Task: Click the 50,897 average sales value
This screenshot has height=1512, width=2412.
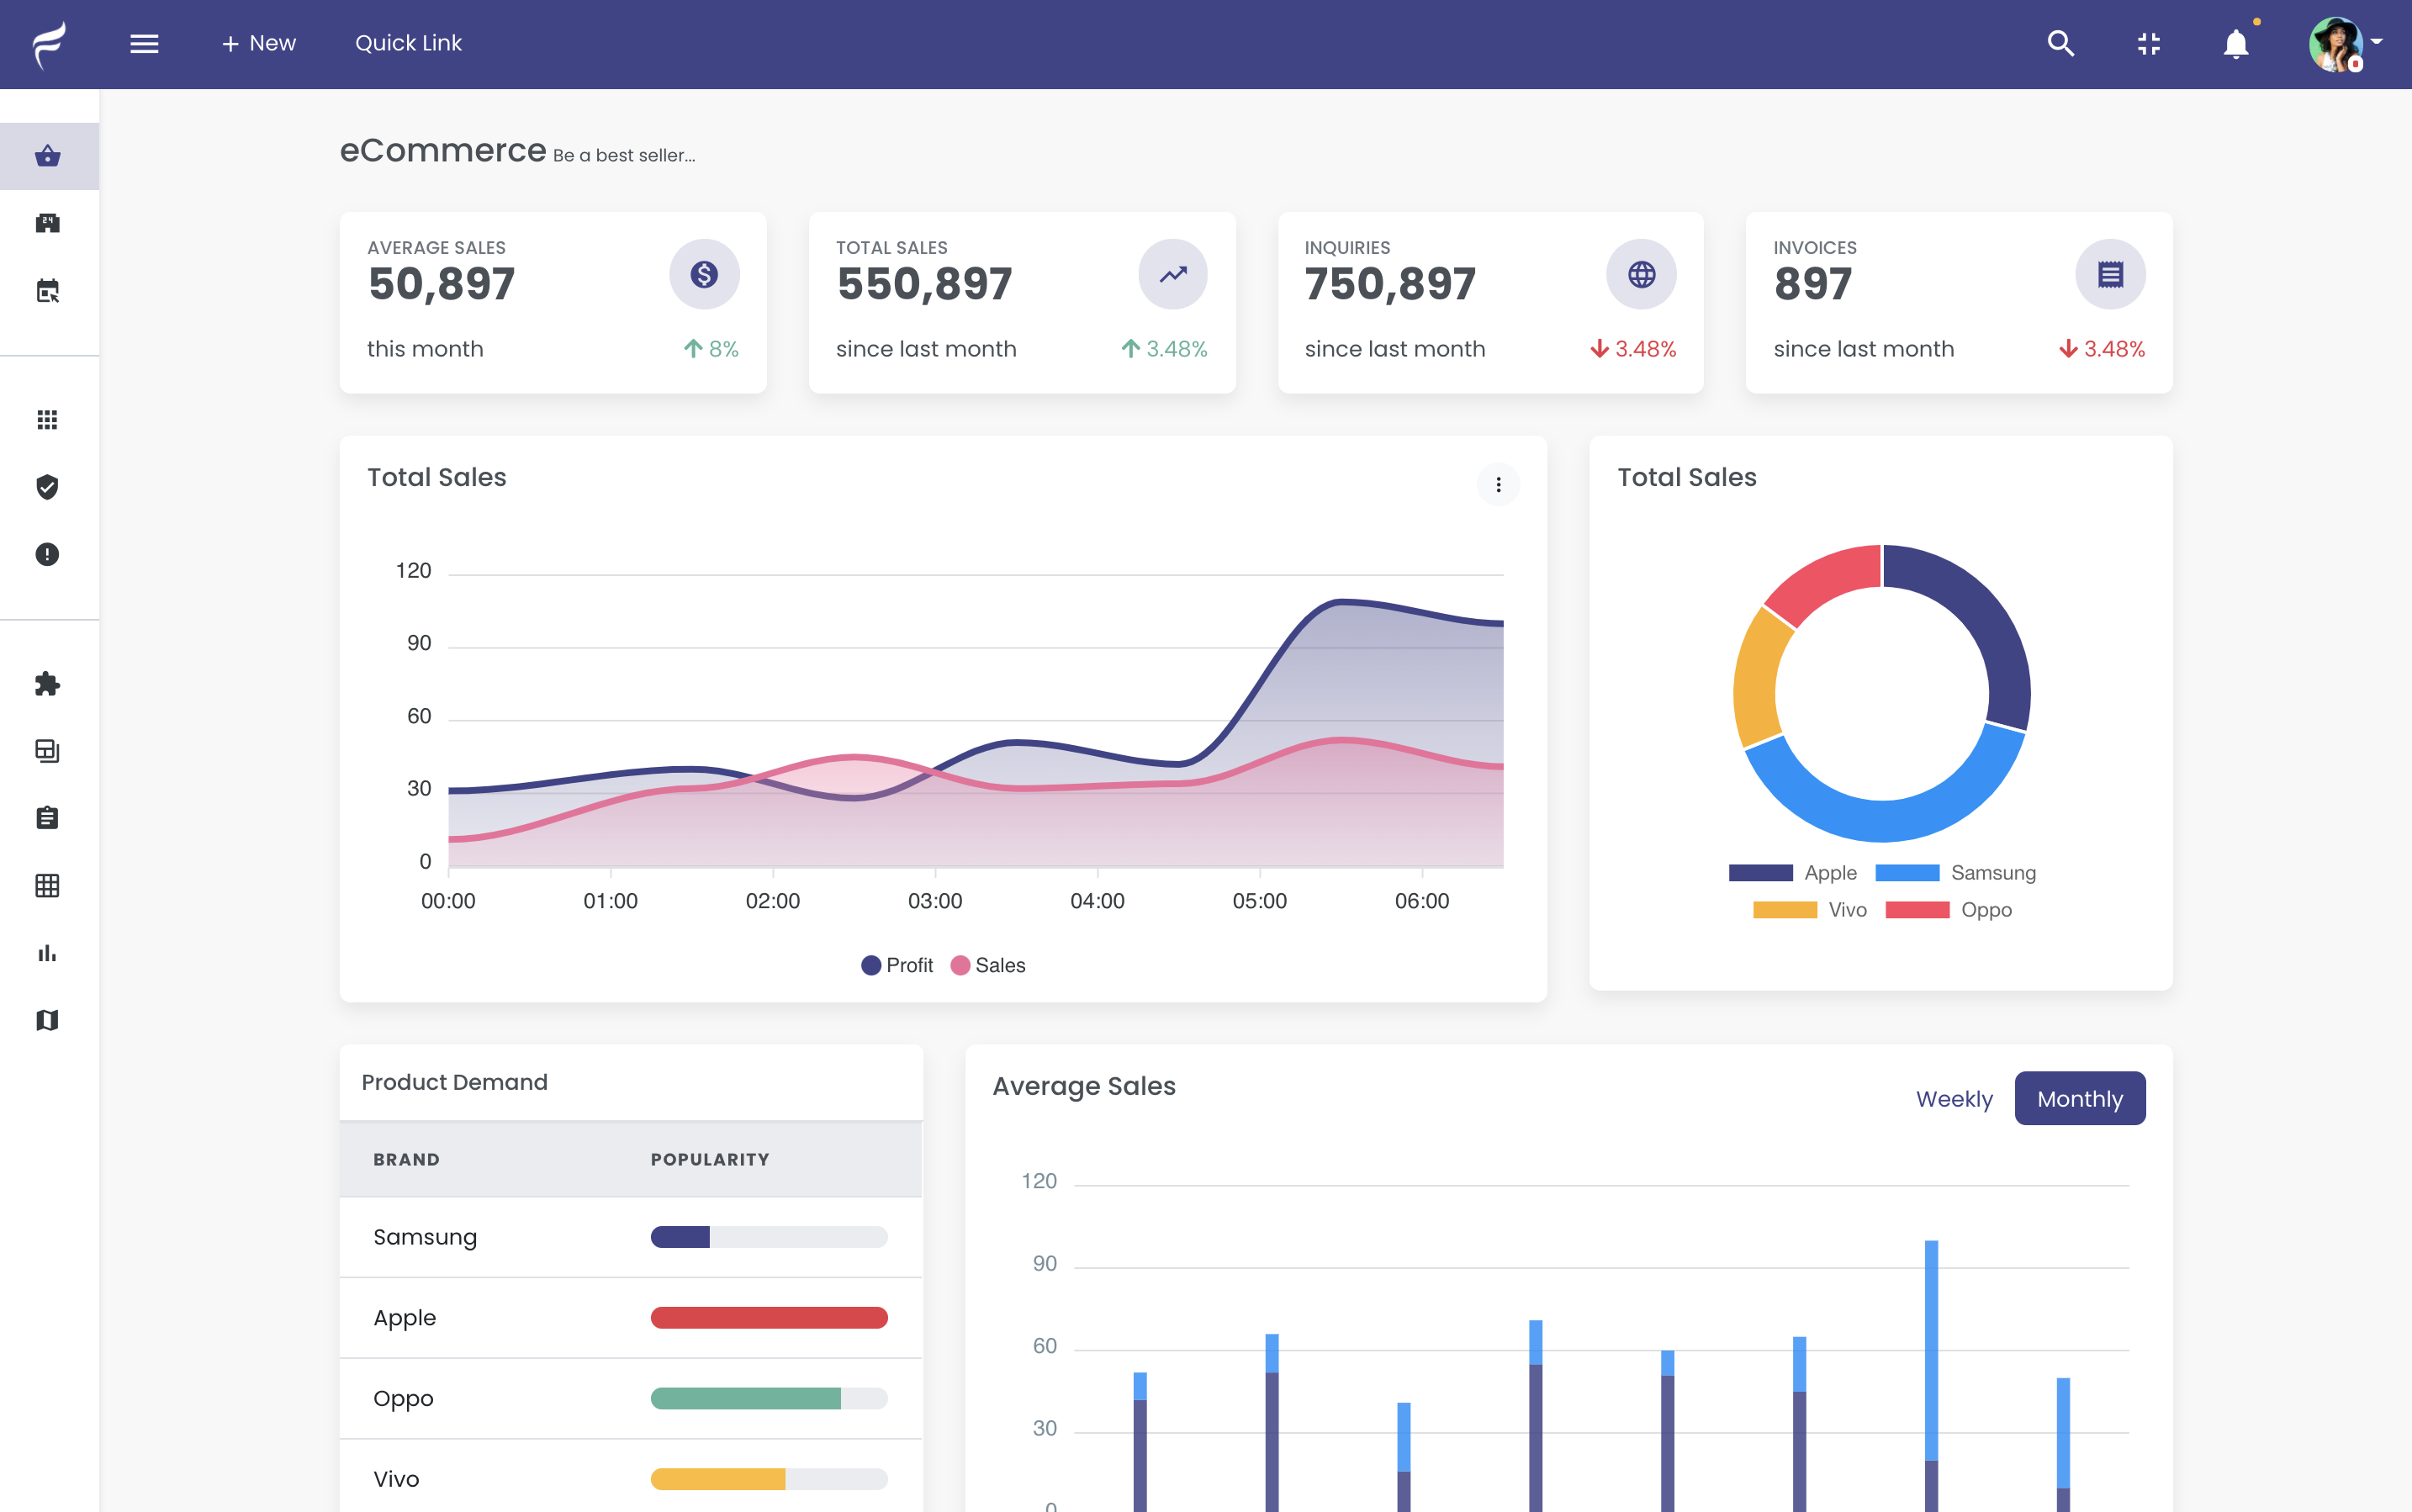Action: coord(442,284)
